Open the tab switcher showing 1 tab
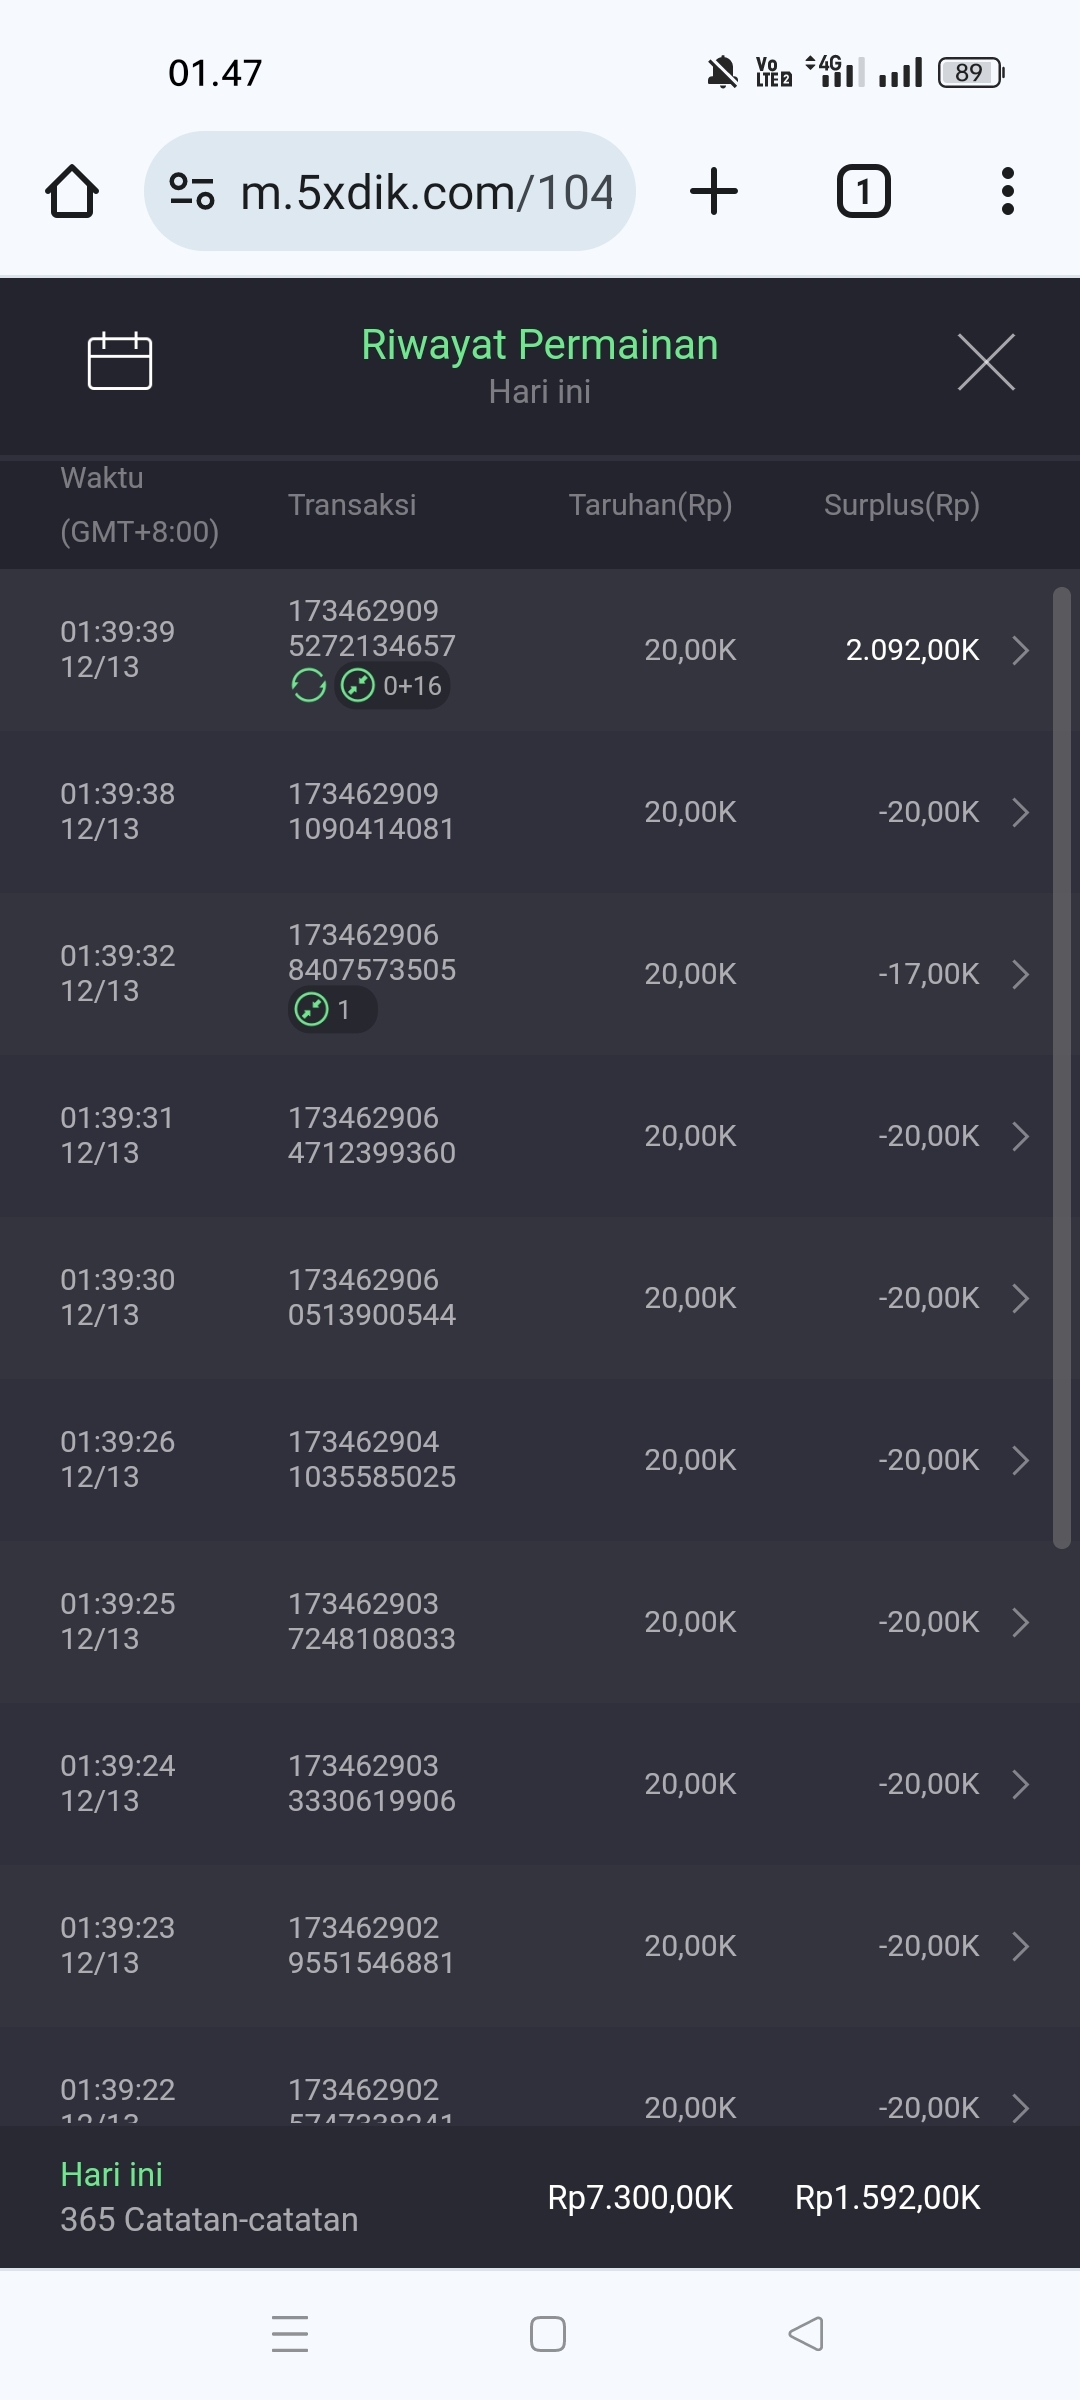This screenshot has height=2400, width=1080. point(863,191)
